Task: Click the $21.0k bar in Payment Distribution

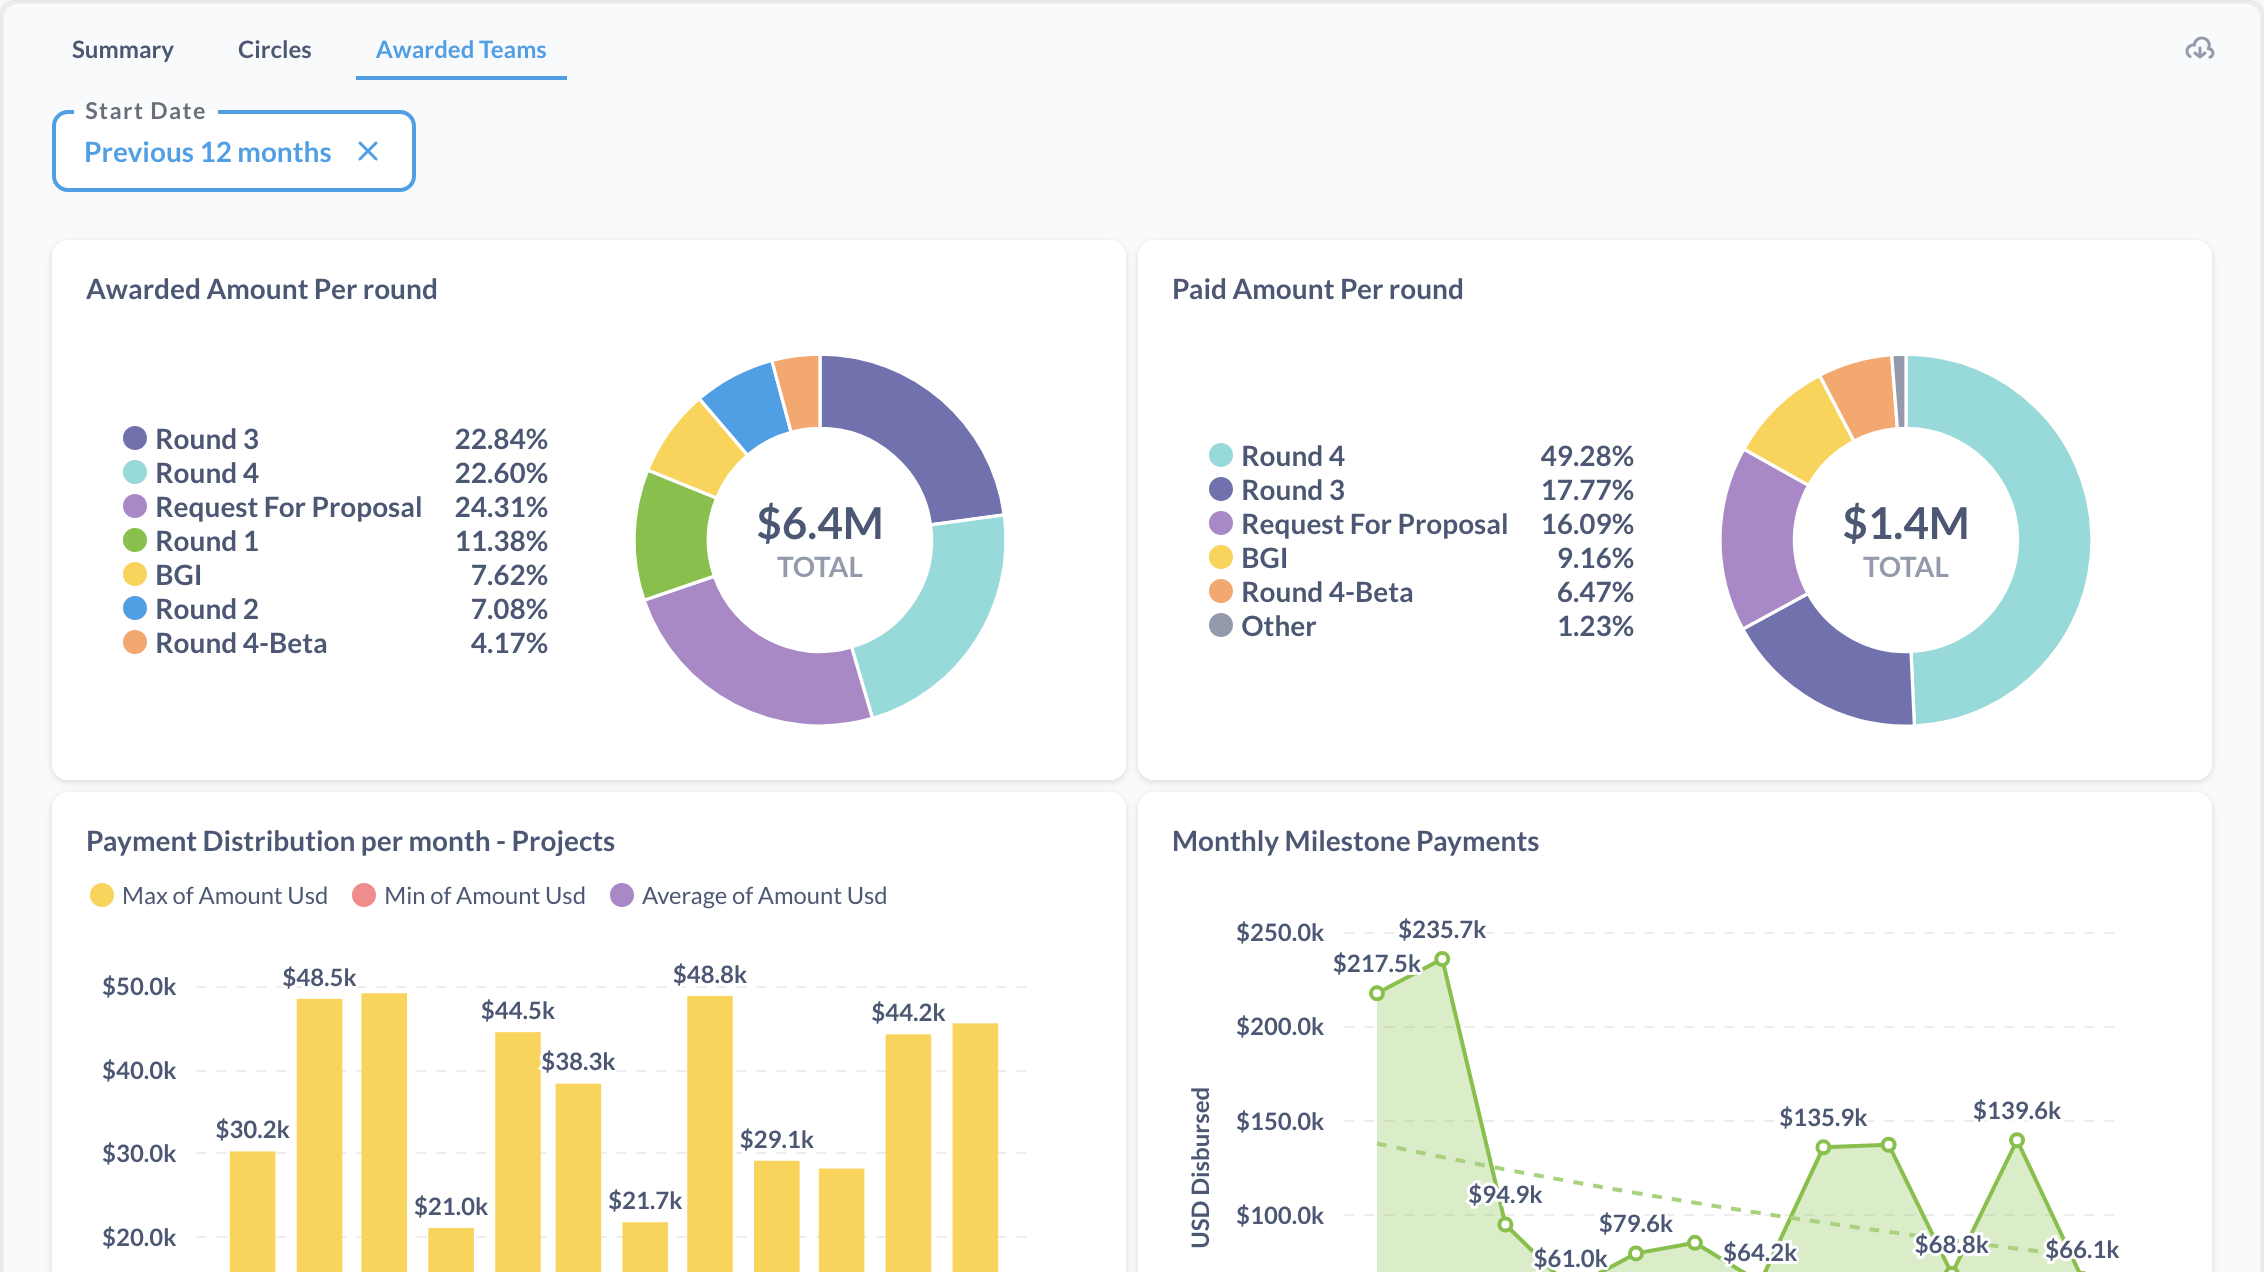Action: tap(451, 1249)
